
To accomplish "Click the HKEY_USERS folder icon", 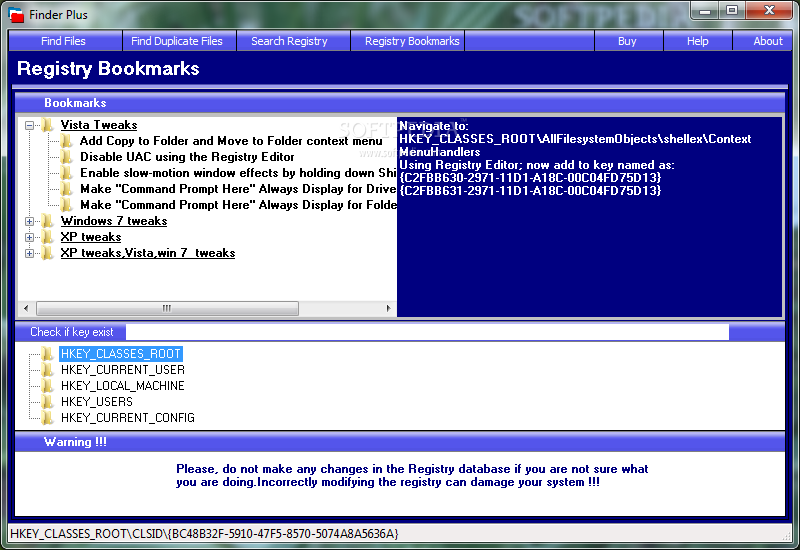I will [x=47, y=402].
